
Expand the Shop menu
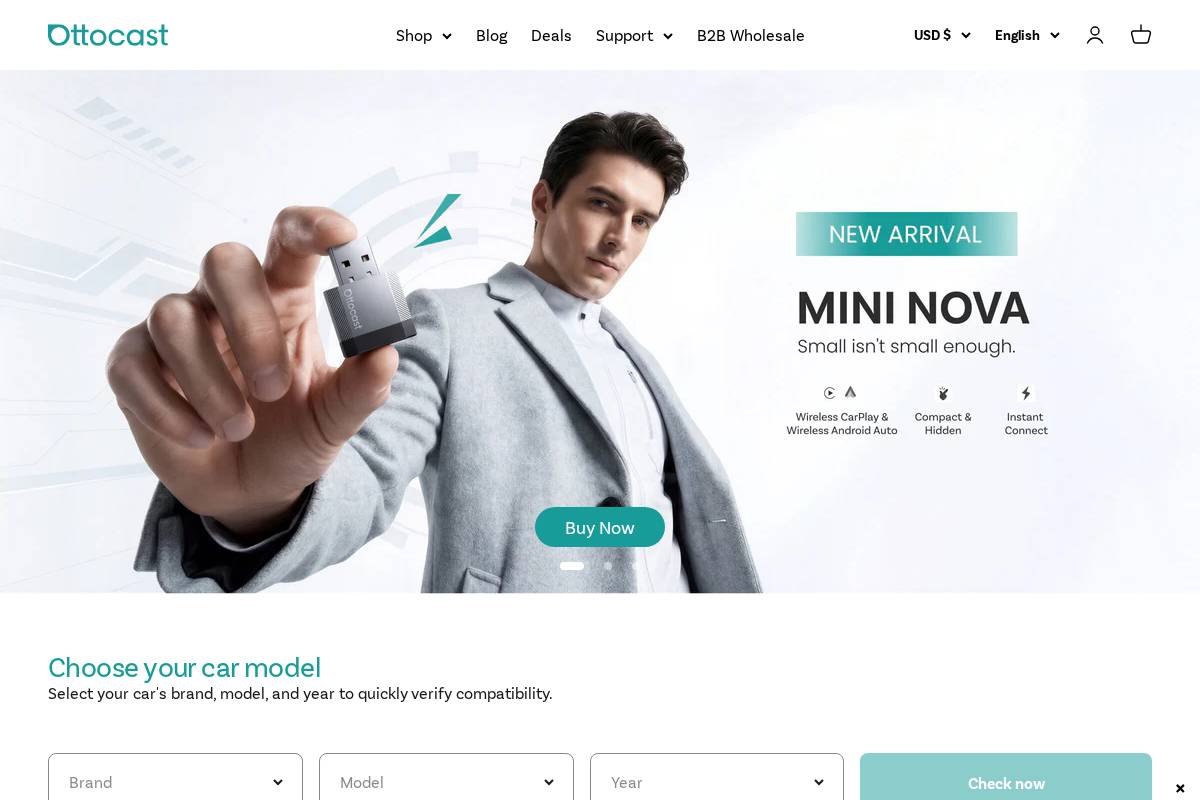(x=424, y=36)
